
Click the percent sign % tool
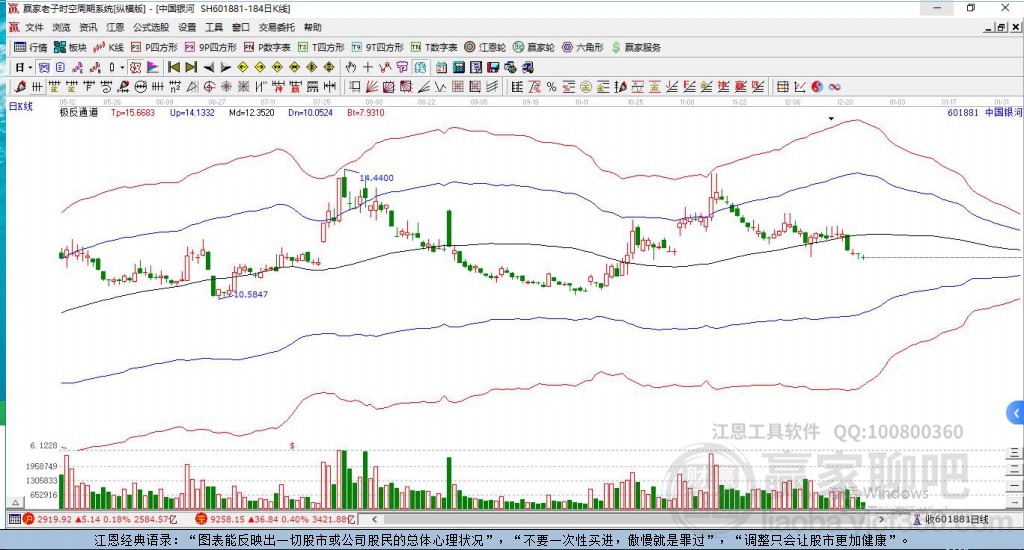coord(551,86)
